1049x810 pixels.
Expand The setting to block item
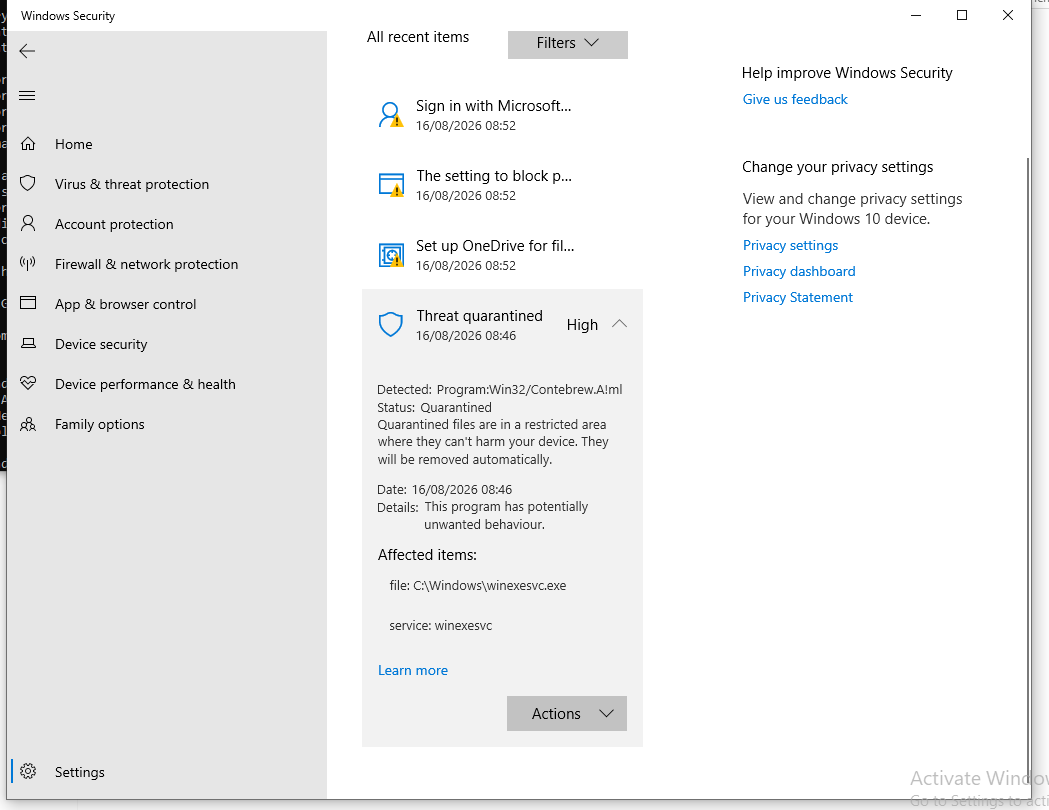pyautogui.click(x=502, y=185)
